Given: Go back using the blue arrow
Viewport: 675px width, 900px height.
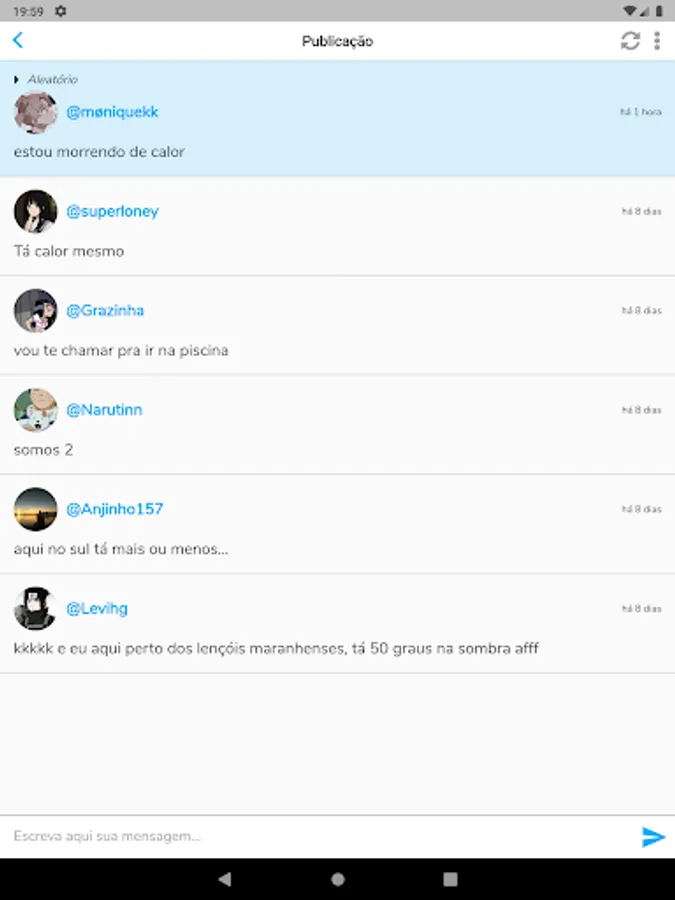Looking at the screenshot, I should point(18,40).
